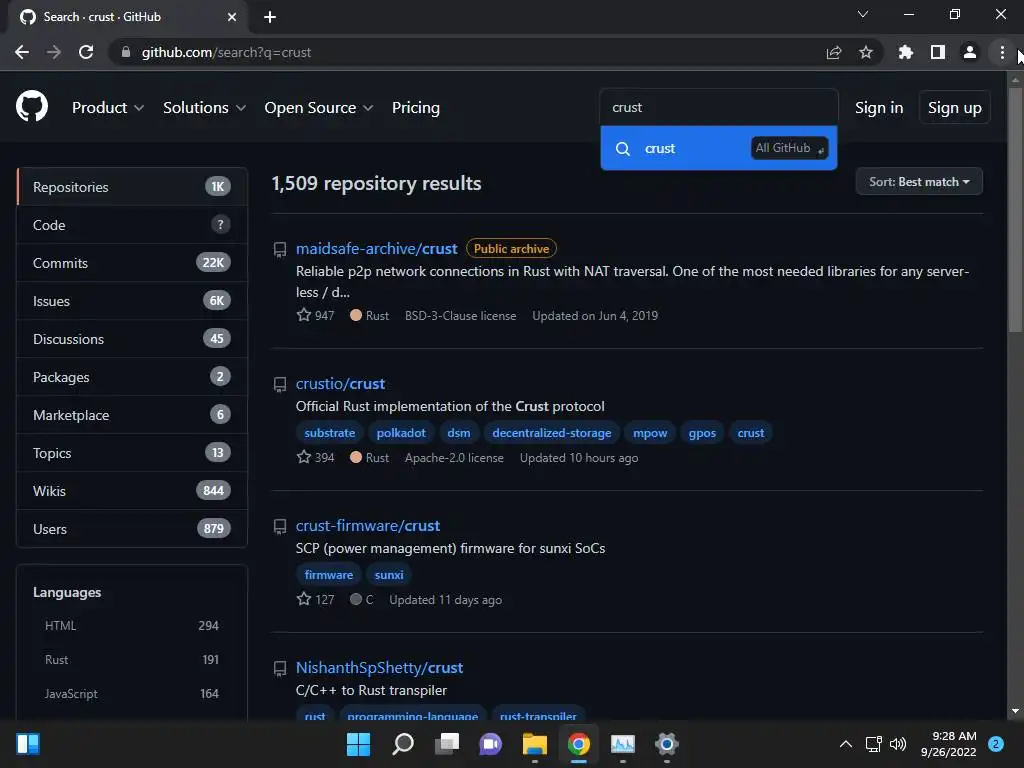This screenshot has height=768, width=1024.
Task: Expand the Product menu
Action: coord(108,108)
